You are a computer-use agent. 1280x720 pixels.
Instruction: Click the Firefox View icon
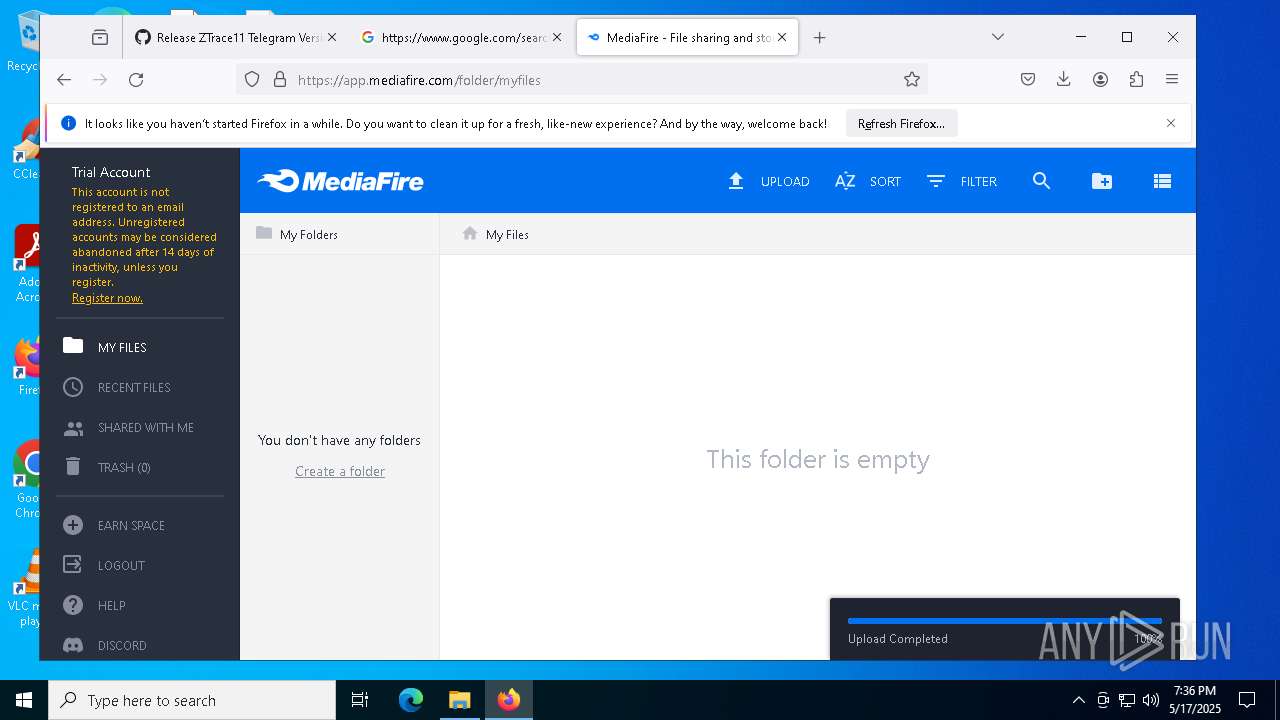pyautogui.click(x=100, y=38)
